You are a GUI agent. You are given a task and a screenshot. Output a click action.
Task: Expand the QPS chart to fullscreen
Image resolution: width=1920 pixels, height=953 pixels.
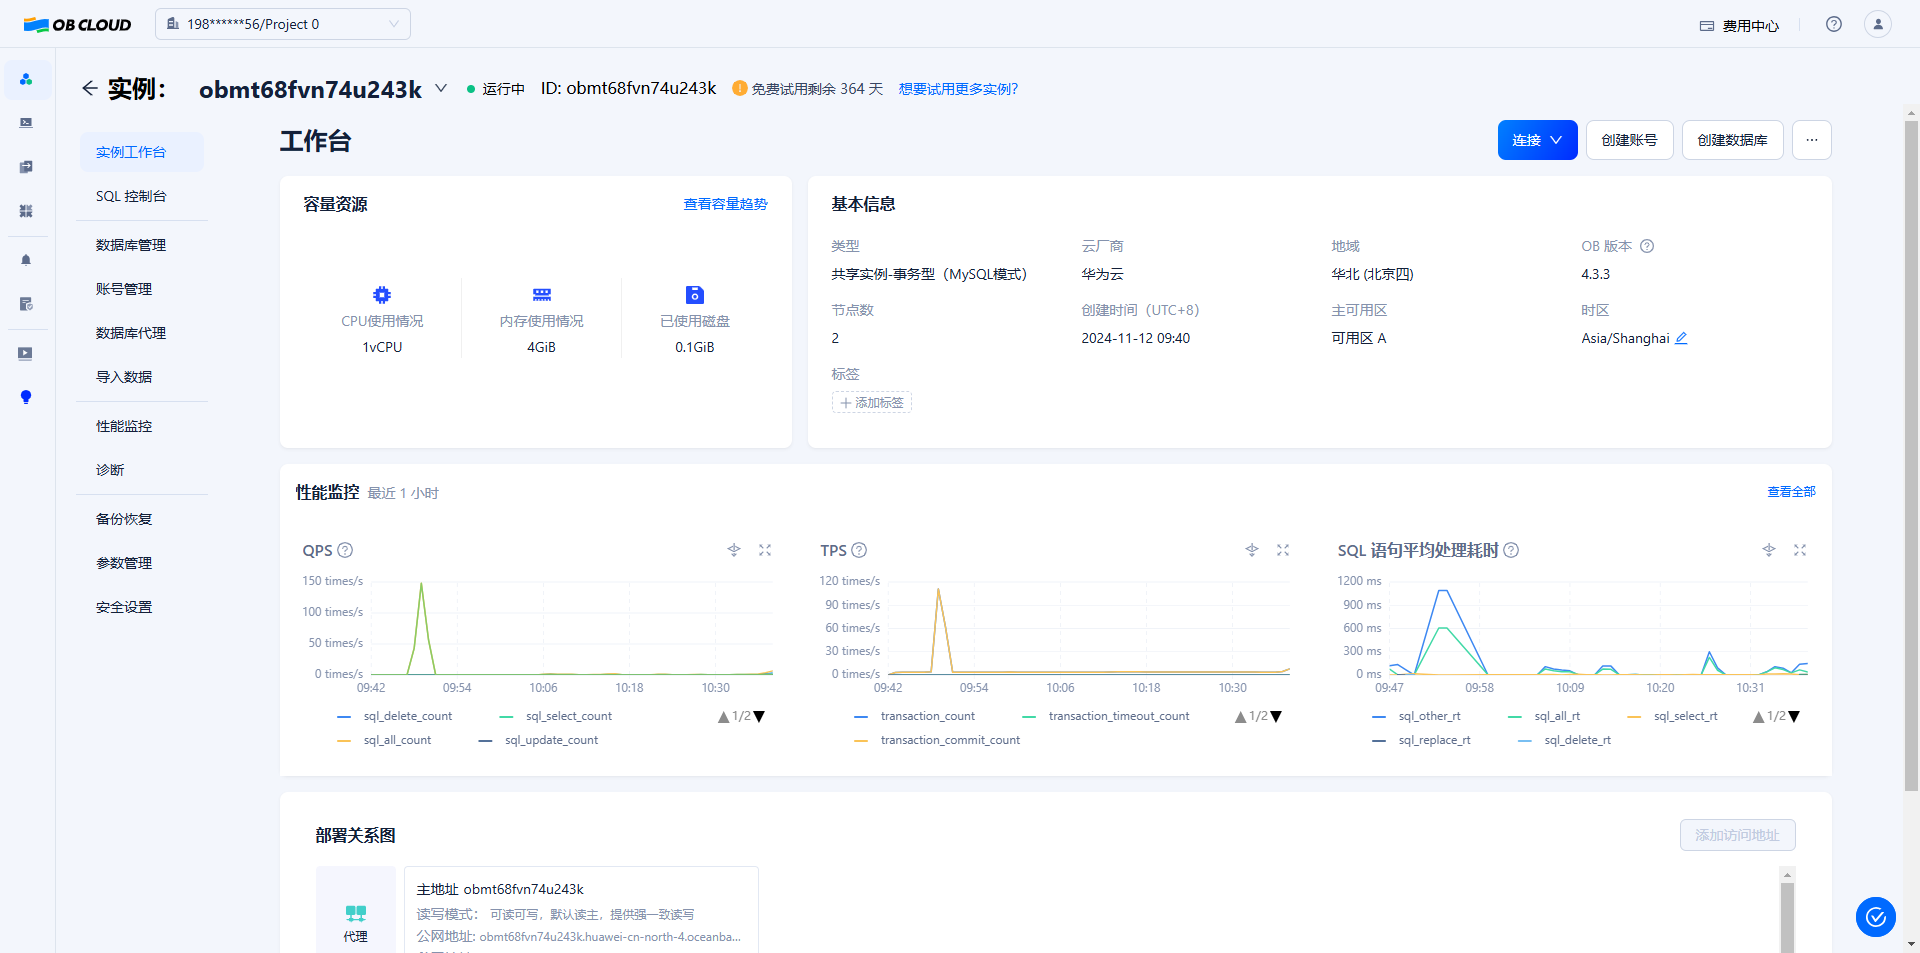(x=765, y=550)
